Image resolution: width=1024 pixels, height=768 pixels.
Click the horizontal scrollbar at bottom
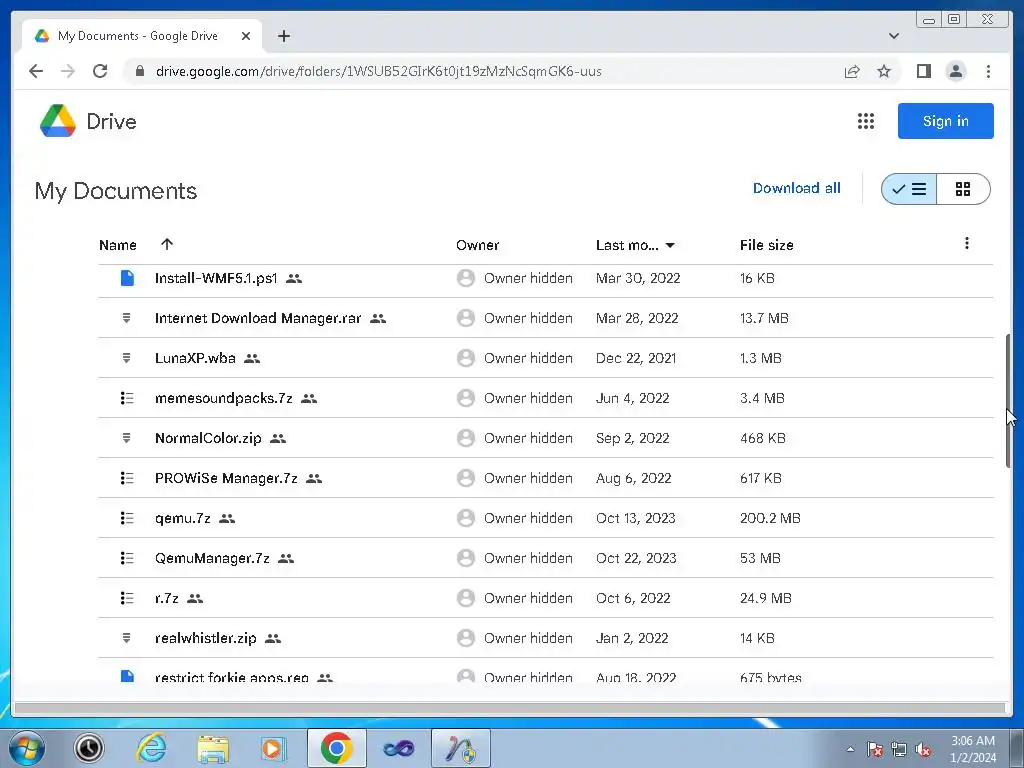(x=509, y=708)
